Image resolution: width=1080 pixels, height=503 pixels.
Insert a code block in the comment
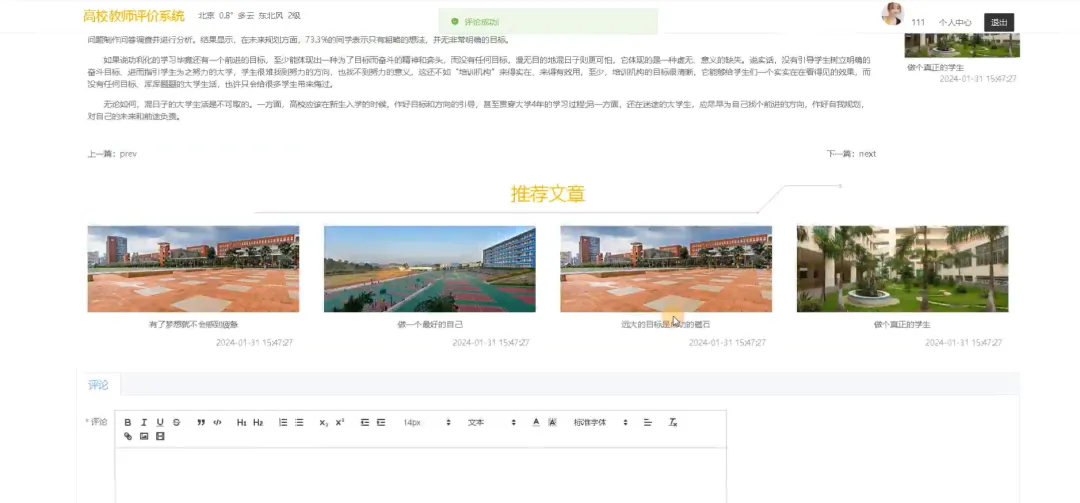pyautogui.click(x=217, y=422)
